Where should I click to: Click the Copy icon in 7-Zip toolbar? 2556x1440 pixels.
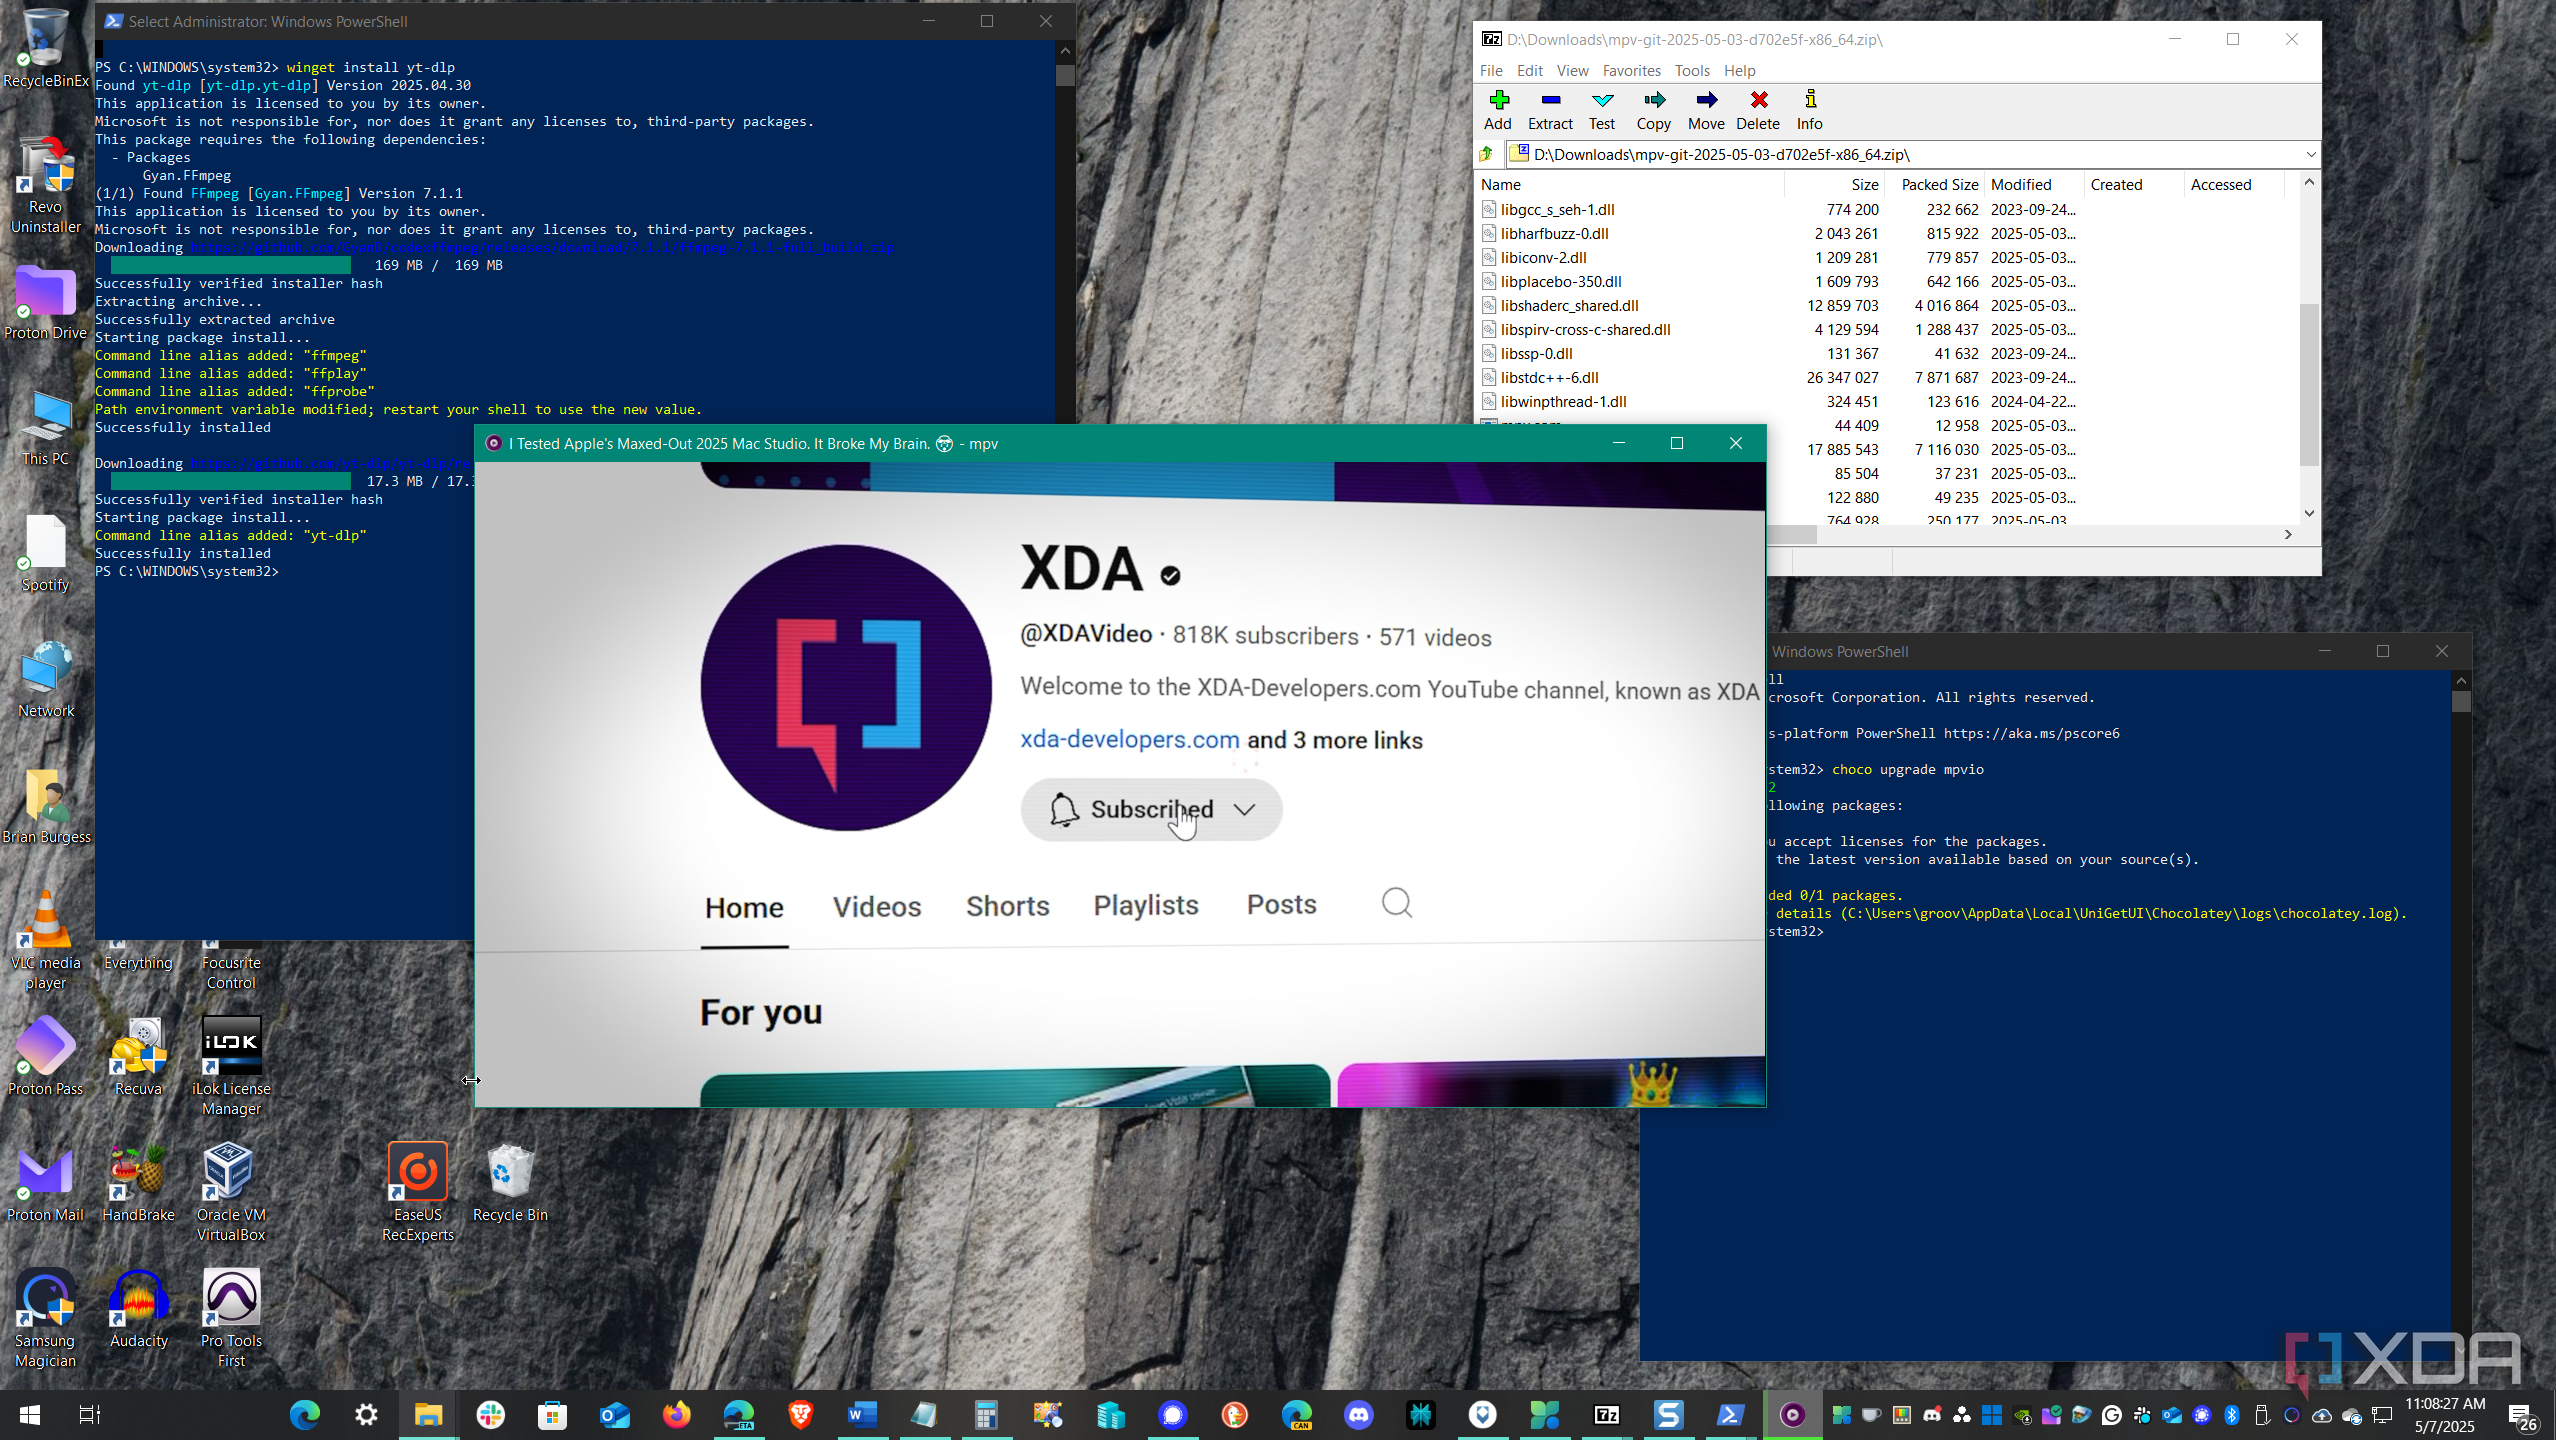[x=1654, y=110]
